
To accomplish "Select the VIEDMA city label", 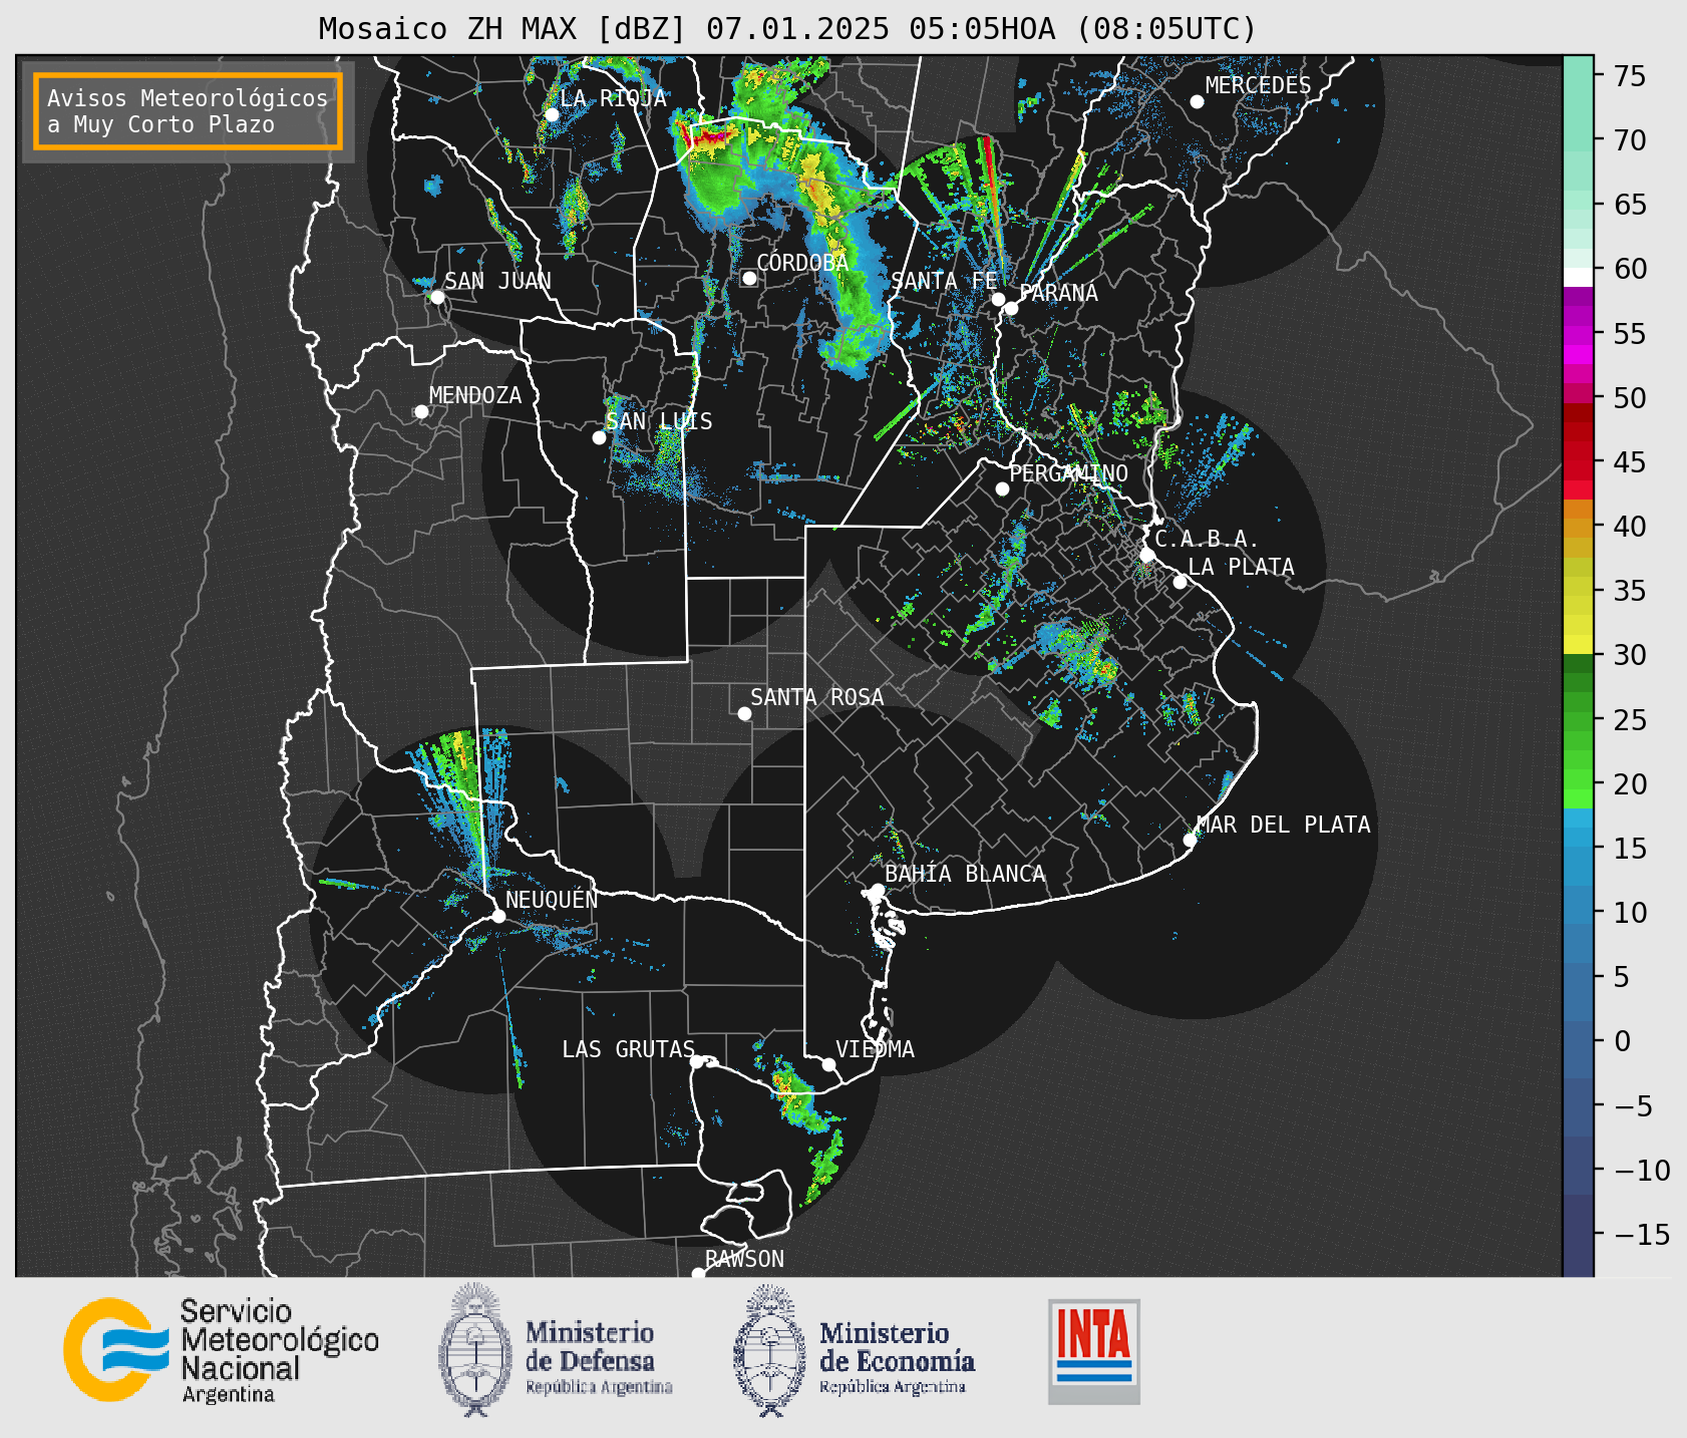I will click(875, 1050).
